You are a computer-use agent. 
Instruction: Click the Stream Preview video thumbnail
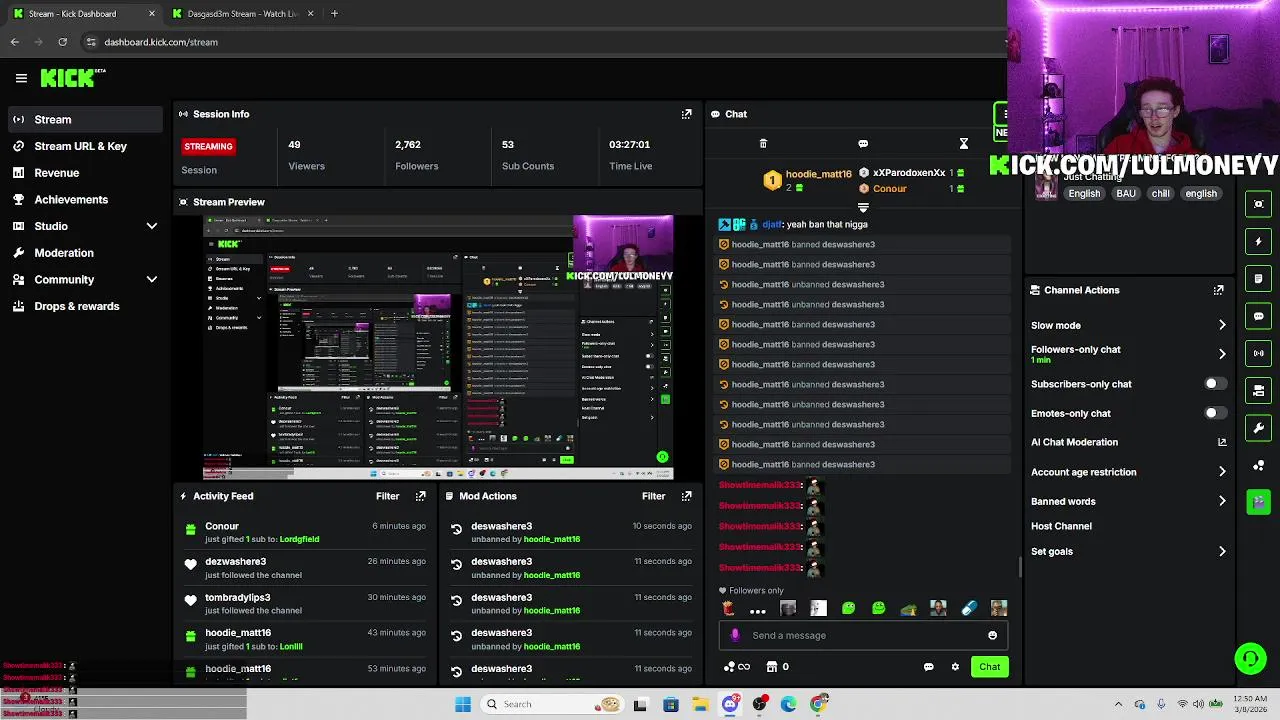pos(438,347)
